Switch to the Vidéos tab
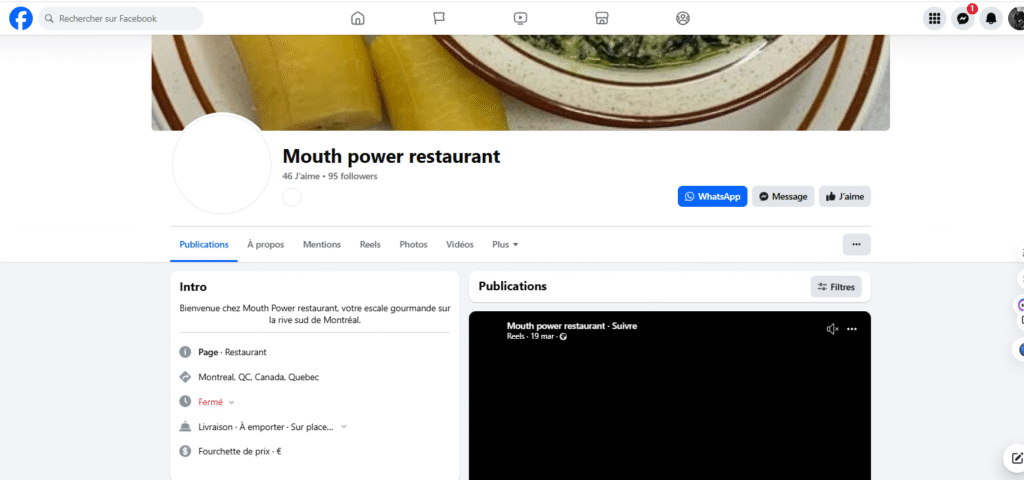The height and width of the screenshot is (480, 1024). (x=460, y=244)
